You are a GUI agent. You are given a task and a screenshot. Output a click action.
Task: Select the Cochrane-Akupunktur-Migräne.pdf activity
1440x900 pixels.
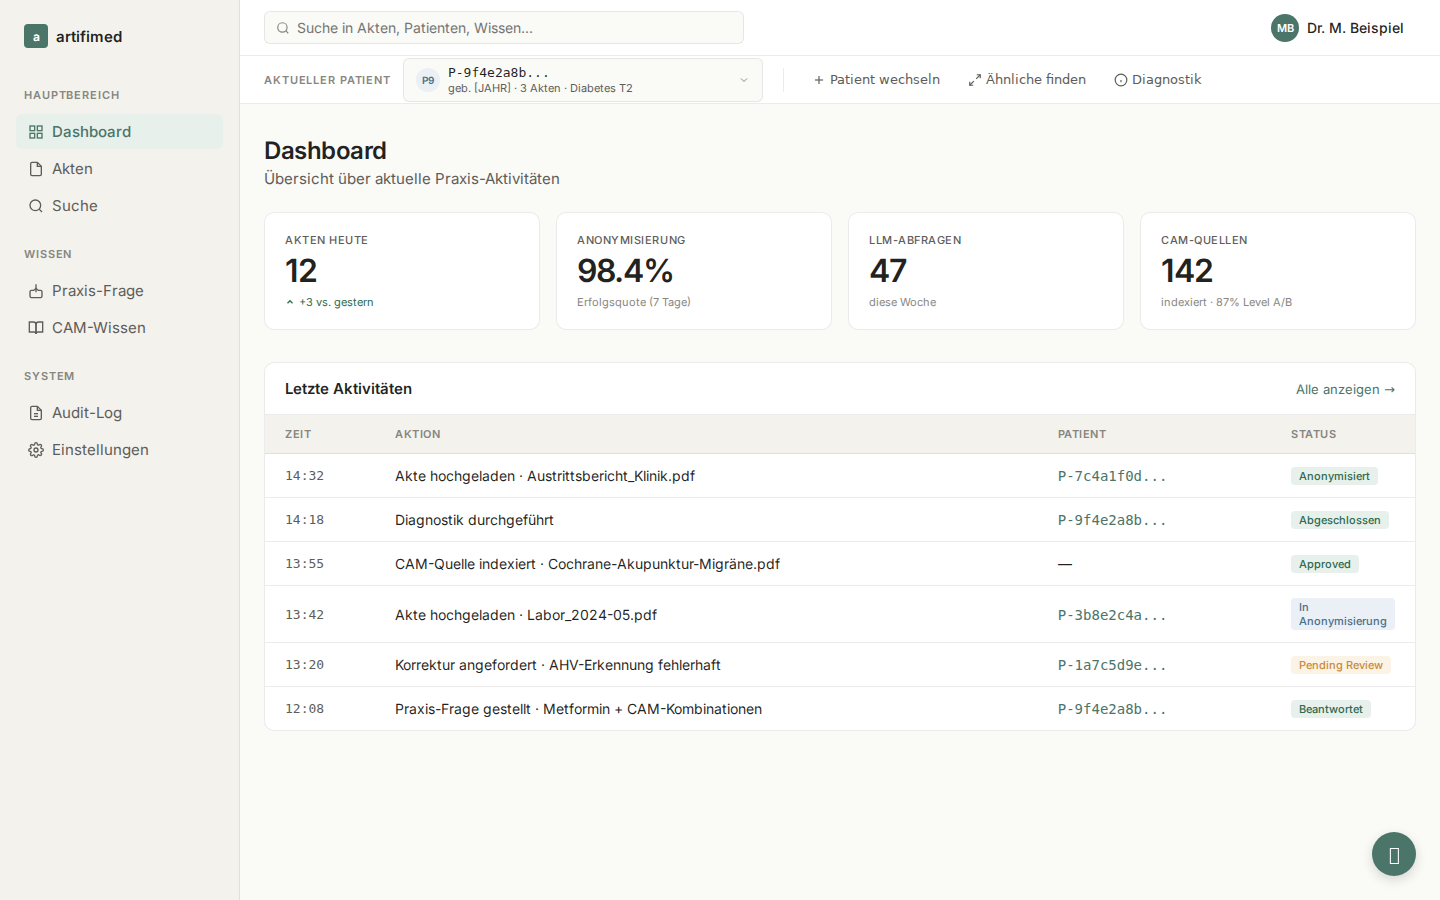tap(840, 564)
